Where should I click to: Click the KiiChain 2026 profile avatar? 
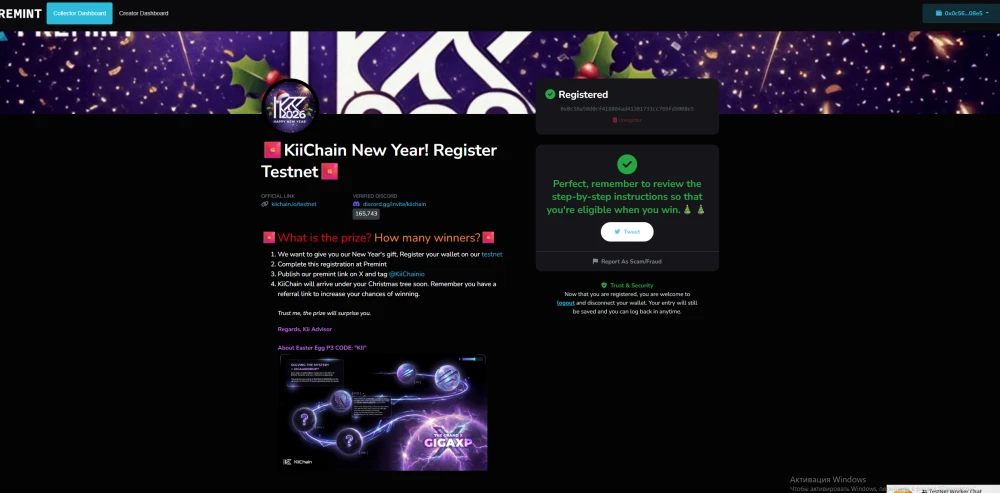[x=290, y=107]
